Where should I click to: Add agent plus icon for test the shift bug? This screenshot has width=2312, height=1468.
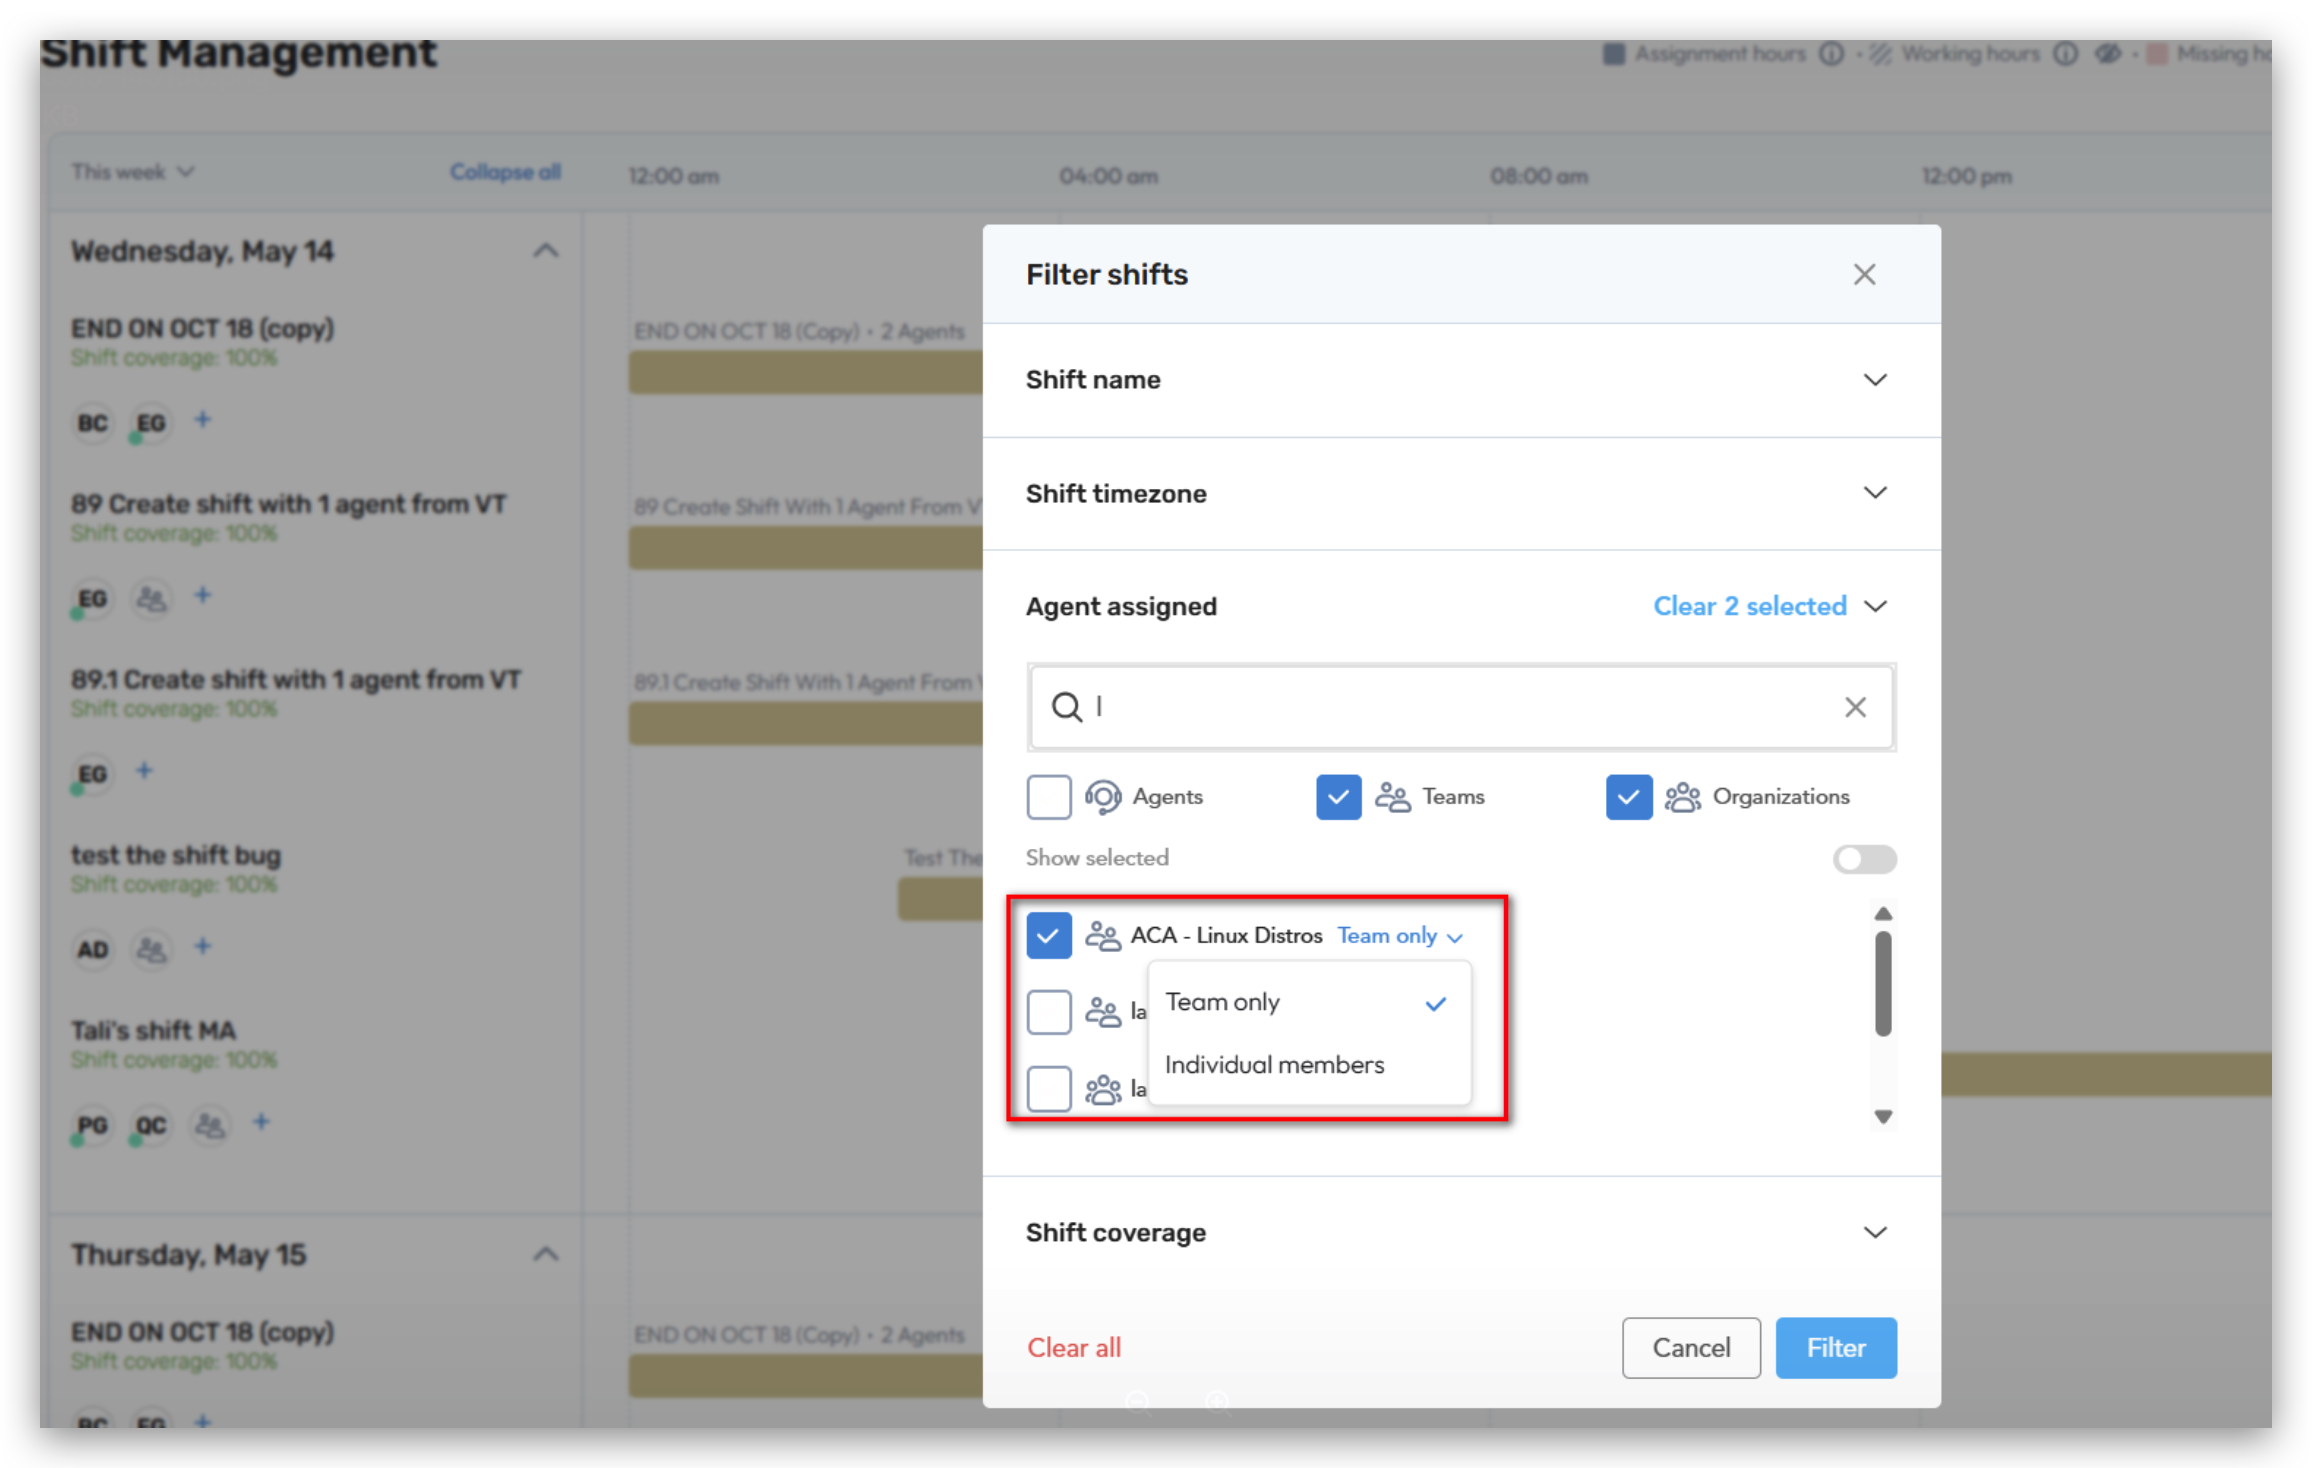203,946
